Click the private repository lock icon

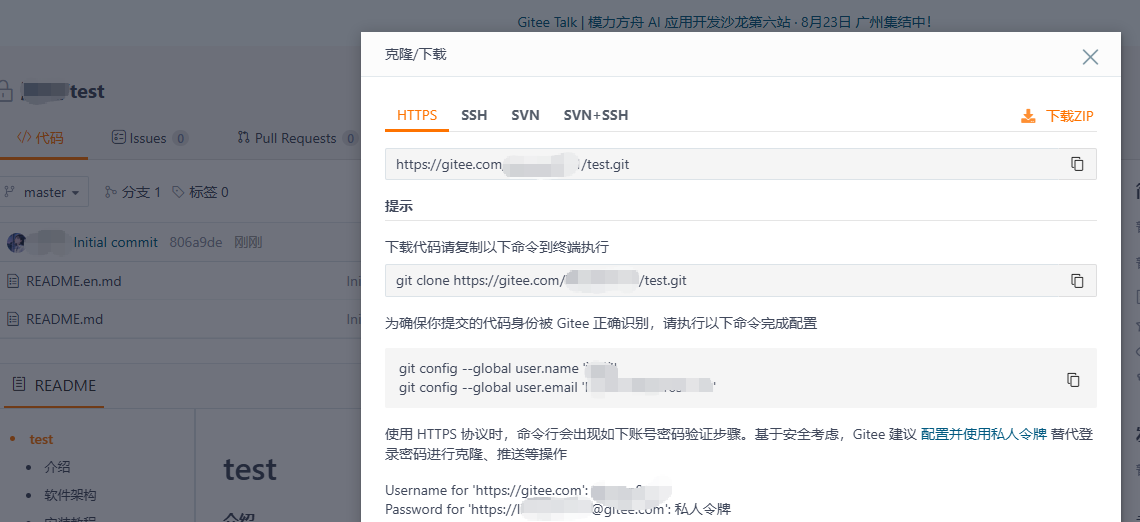(x=5, y=92)
